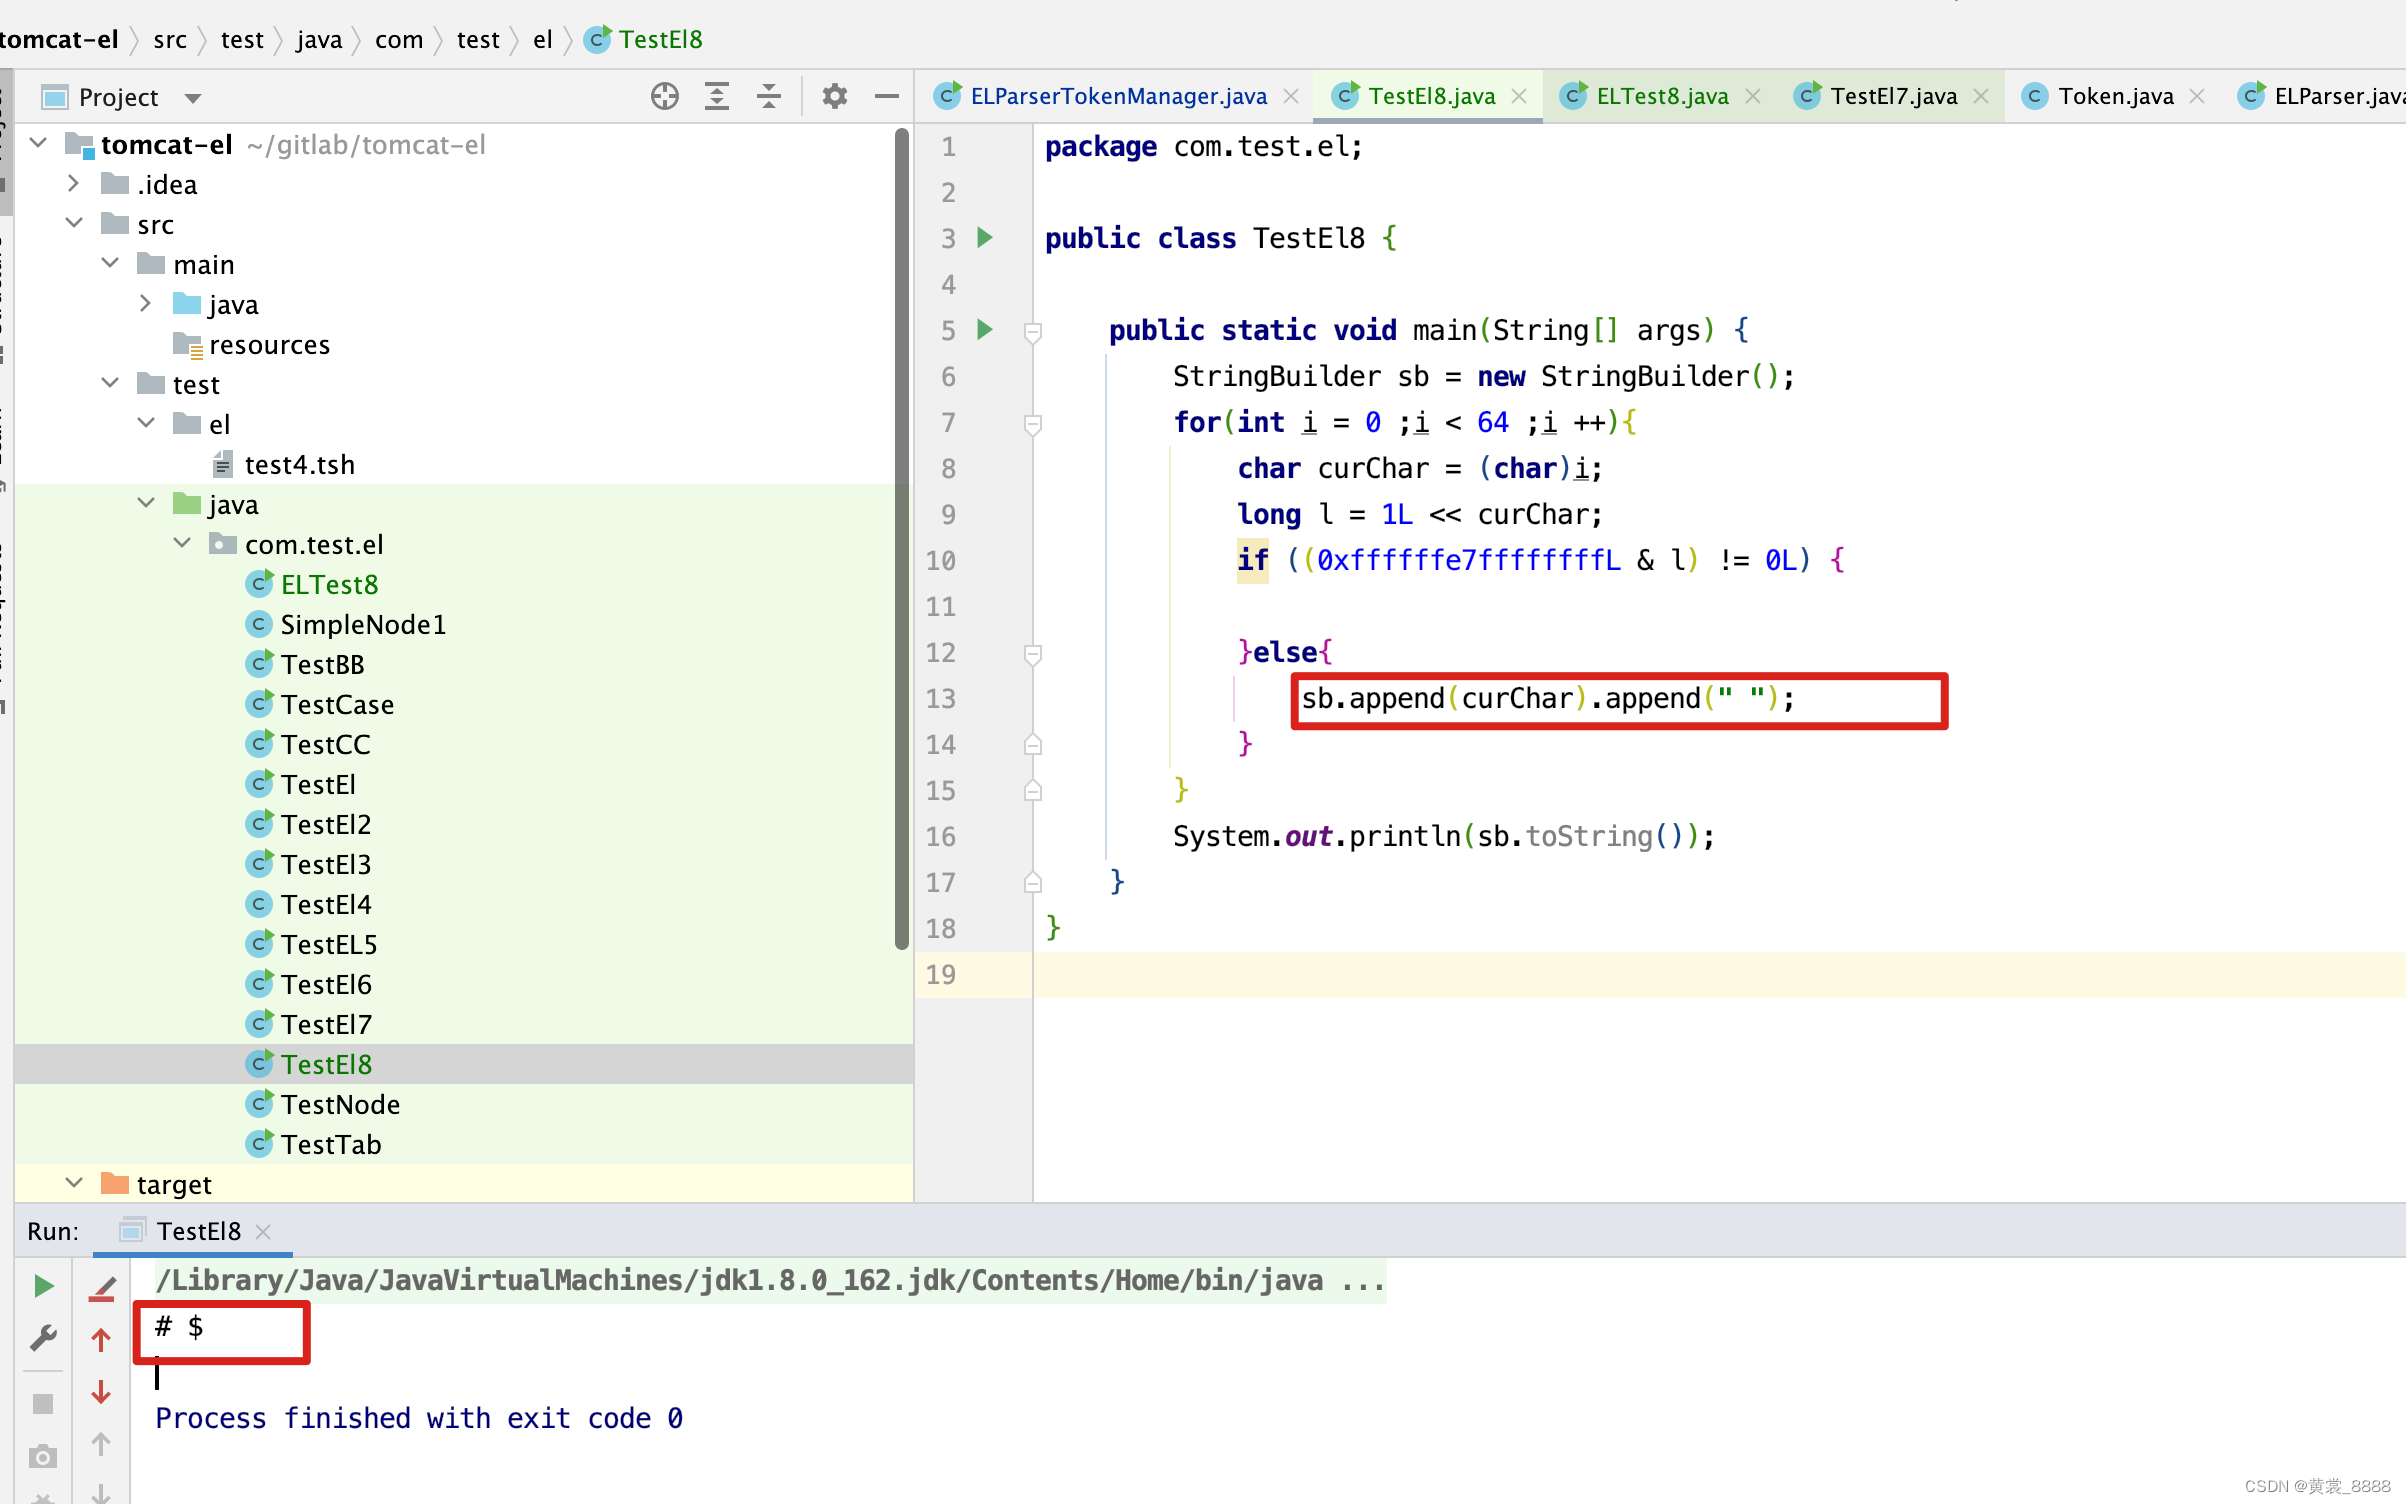2406x1504 pixels.
Task: Switch to ELParserTokenManager.java tab
Action: [x=1117, y=96]
